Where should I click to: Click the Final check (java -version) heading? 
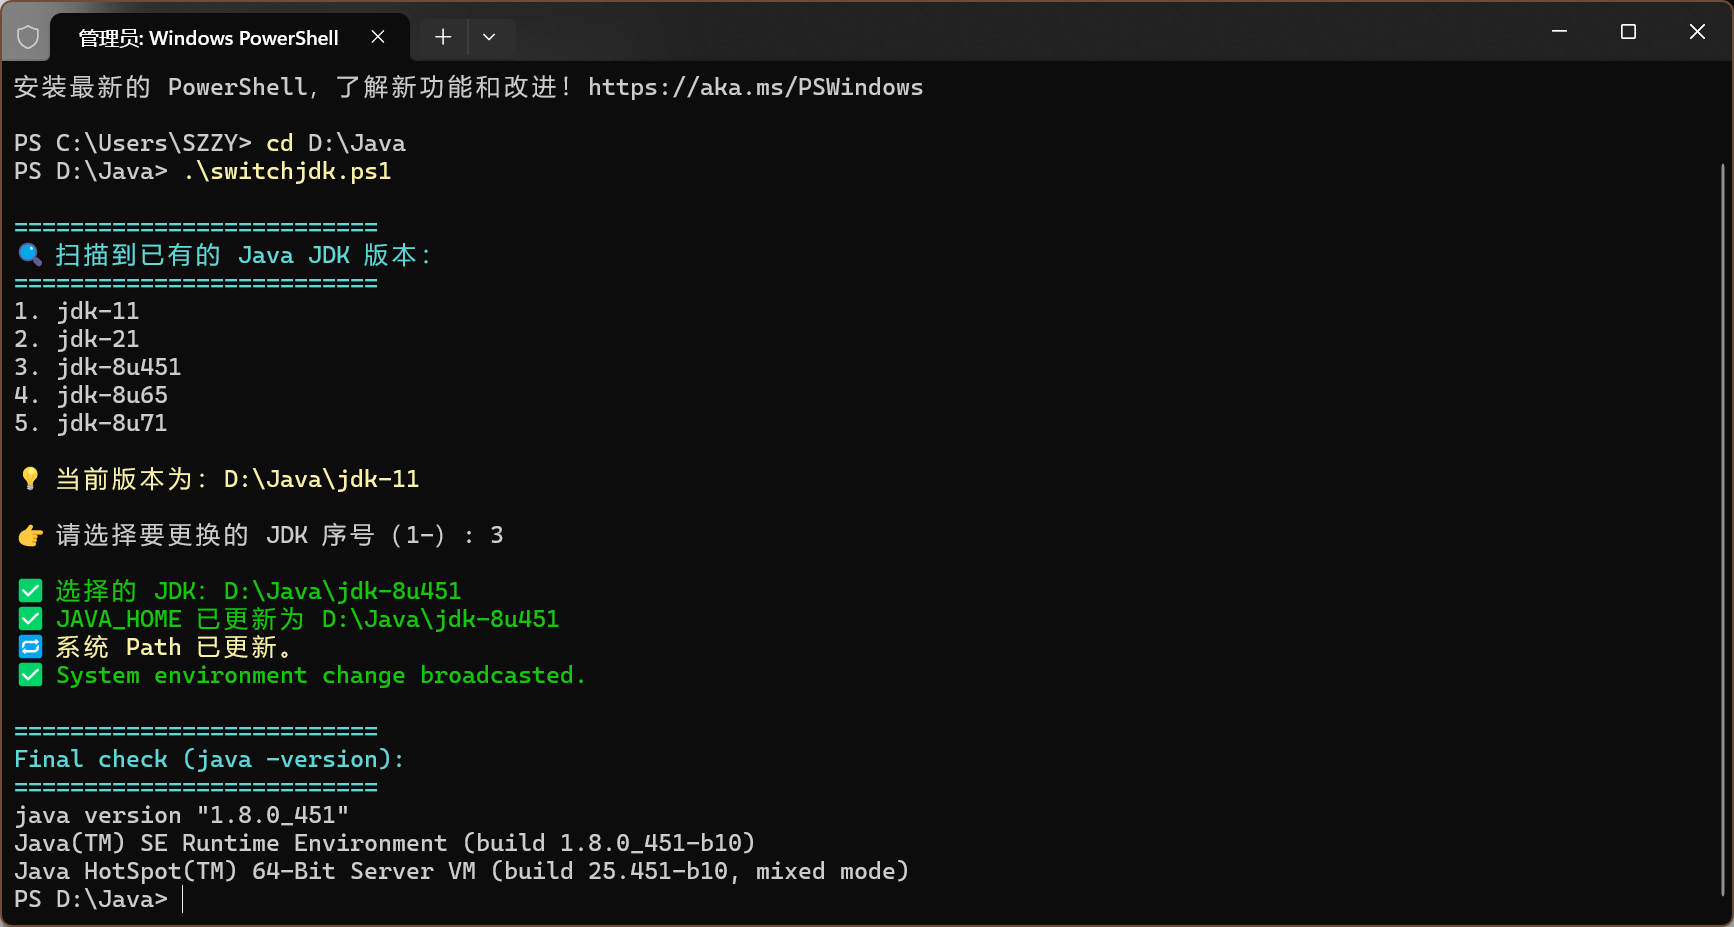tap(208, 759)
